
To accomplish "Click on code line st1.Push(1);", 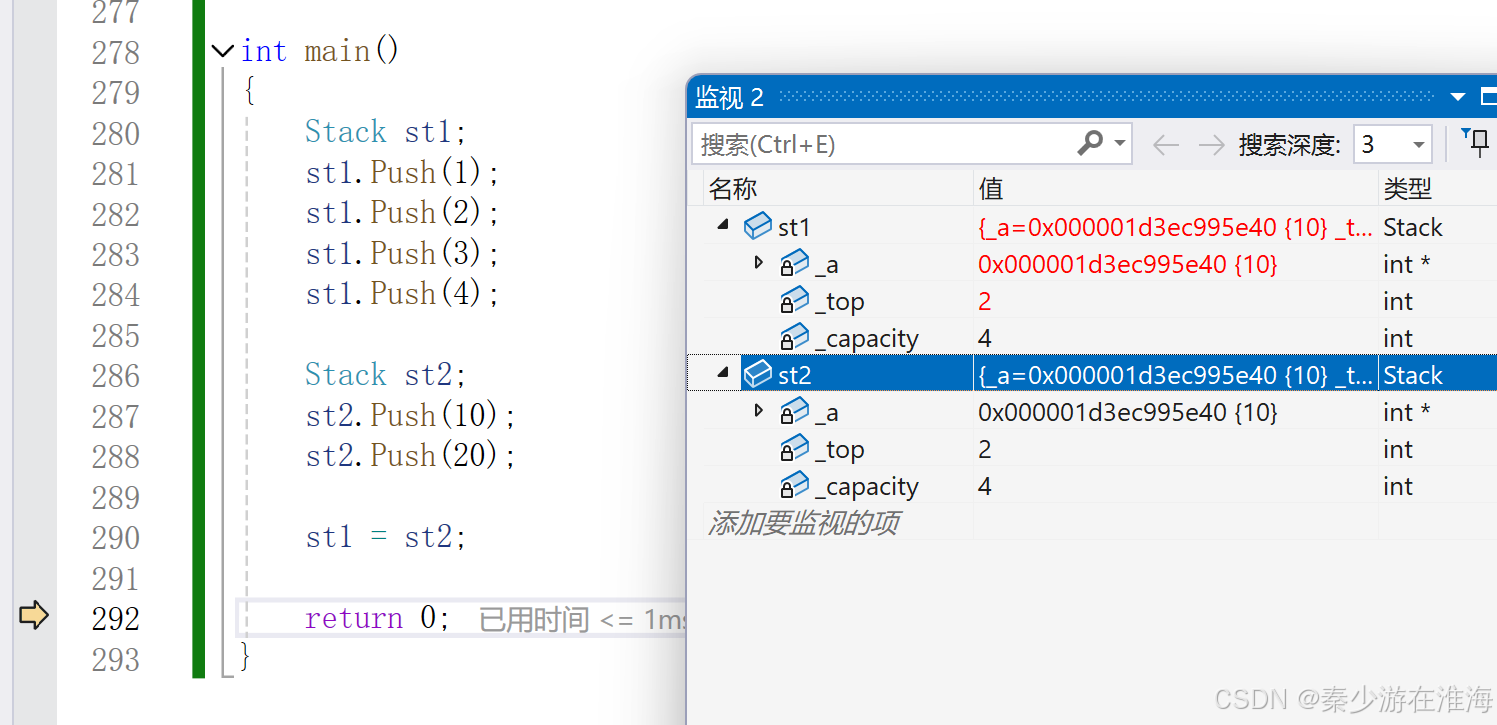I will [402, 172].
